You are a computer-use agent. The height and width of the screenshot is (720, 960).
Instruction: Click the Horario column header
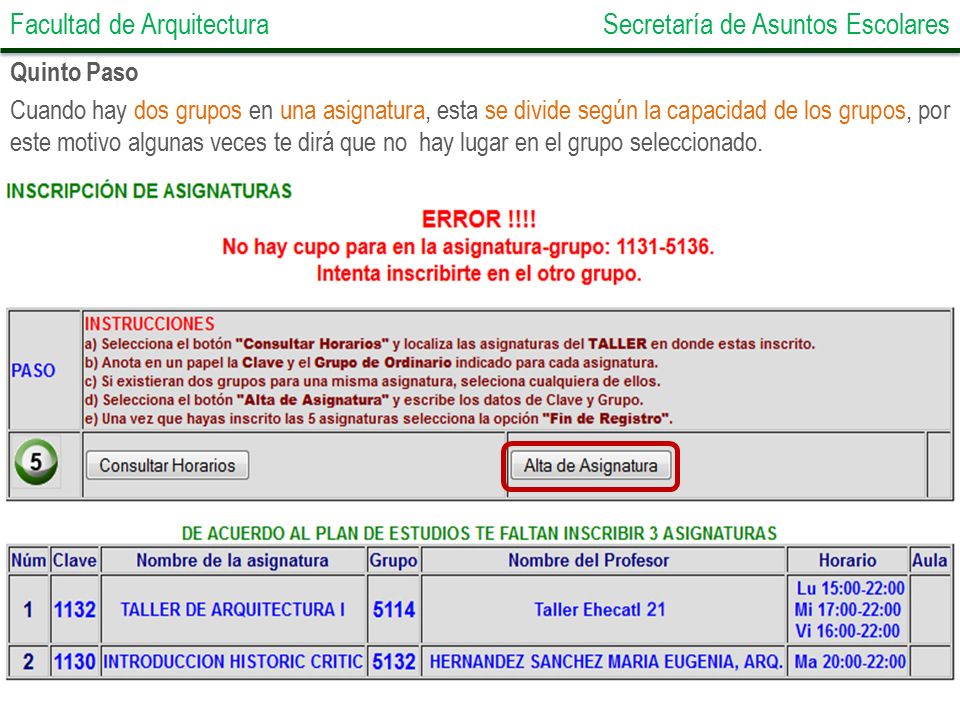click(x=847, y=560)
